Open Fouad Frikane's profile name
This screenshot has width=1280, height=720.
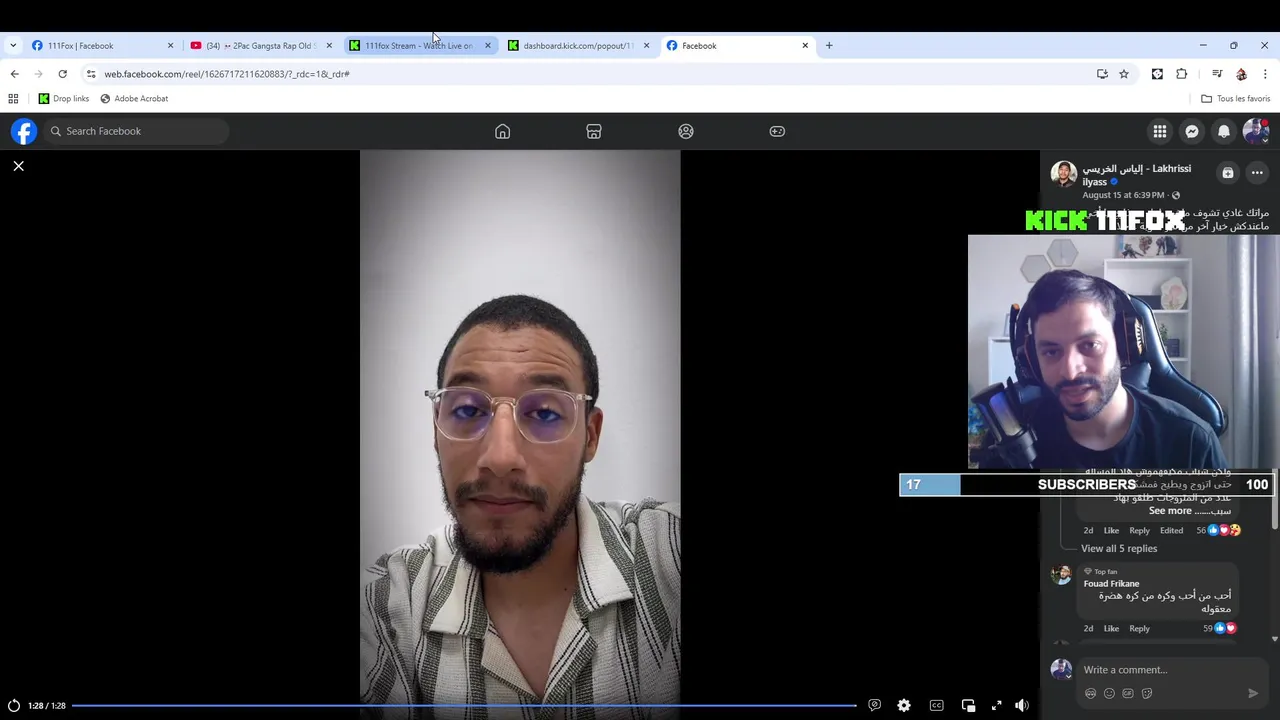(1111, 583)
